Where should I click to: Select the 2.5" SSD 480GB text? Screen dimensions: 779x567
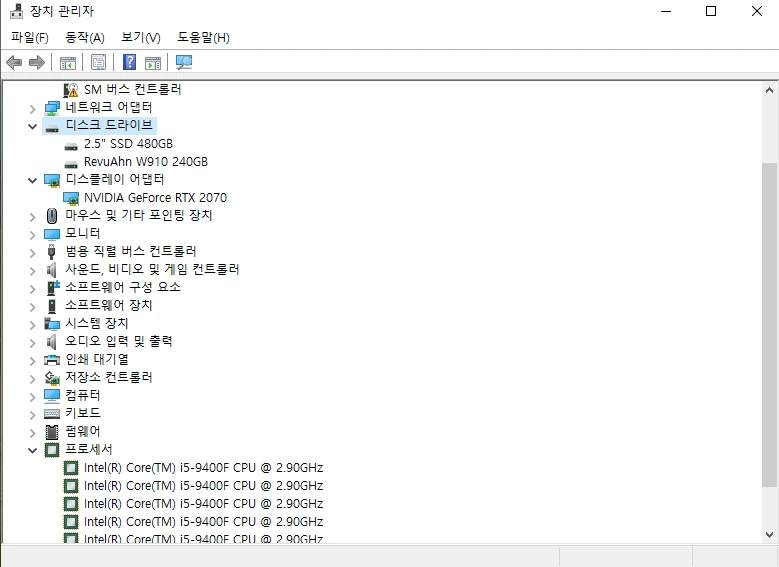[x=128, y=144]
